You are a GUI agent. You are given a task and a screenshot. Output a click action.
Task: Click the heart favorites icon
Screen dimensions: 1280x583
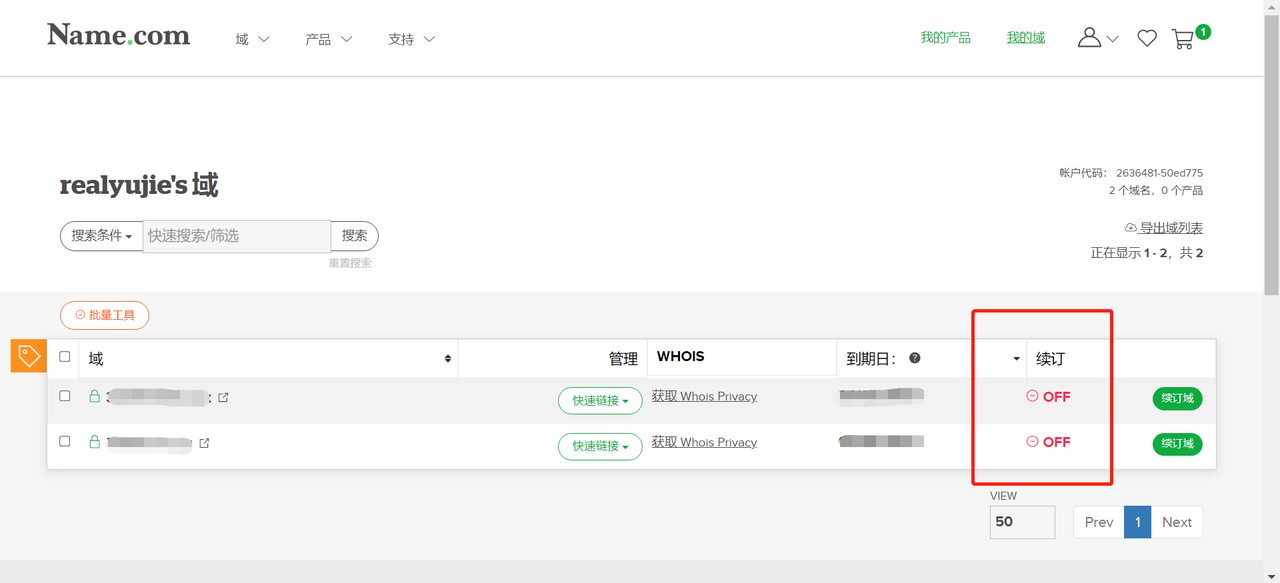click(x=1147, y=39)
